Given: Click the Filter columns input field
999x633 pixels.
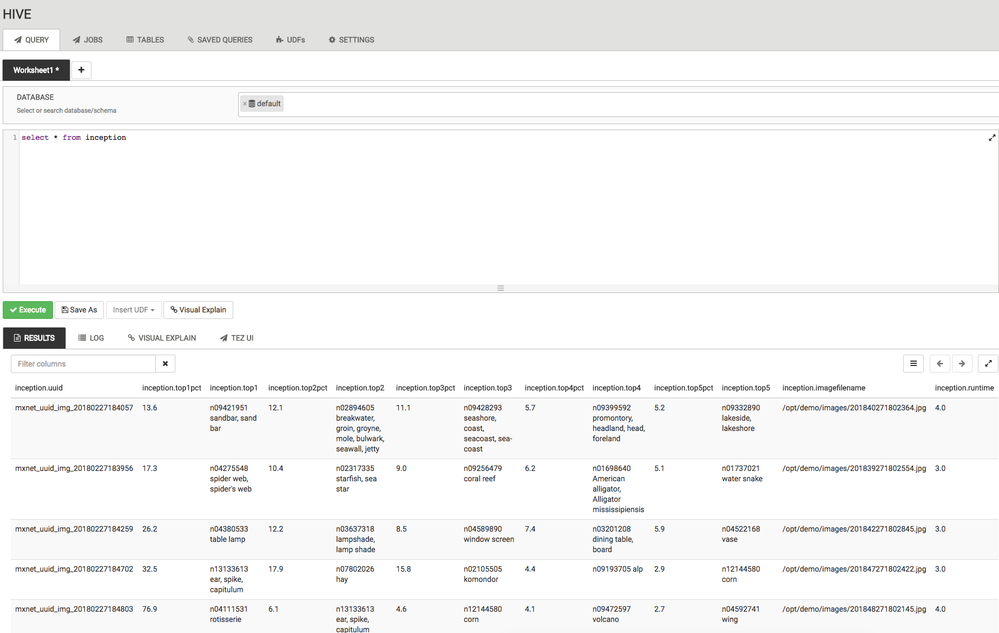Looking at the screenshot, I should pos(83,364).
